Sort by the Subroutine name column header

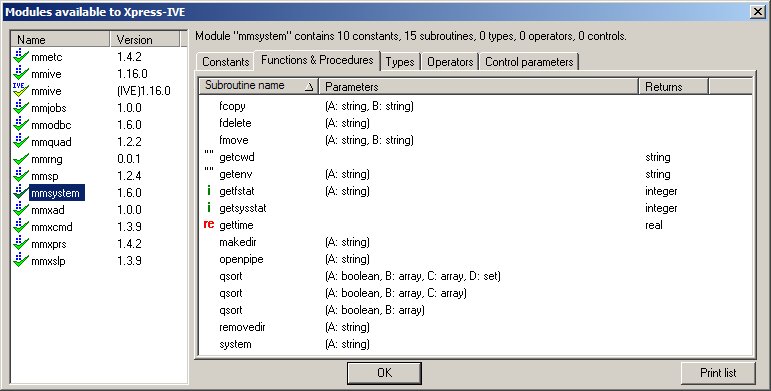(x=259, y=86)
